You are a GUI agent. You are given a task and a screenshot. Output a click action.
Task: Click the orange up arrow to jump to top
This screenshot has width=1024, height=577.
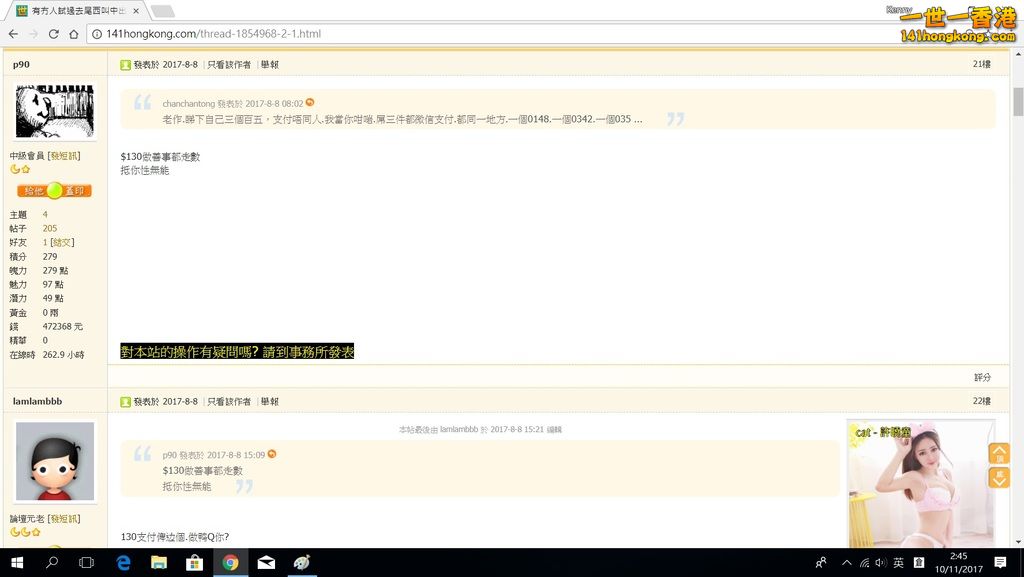pos(999,453)
